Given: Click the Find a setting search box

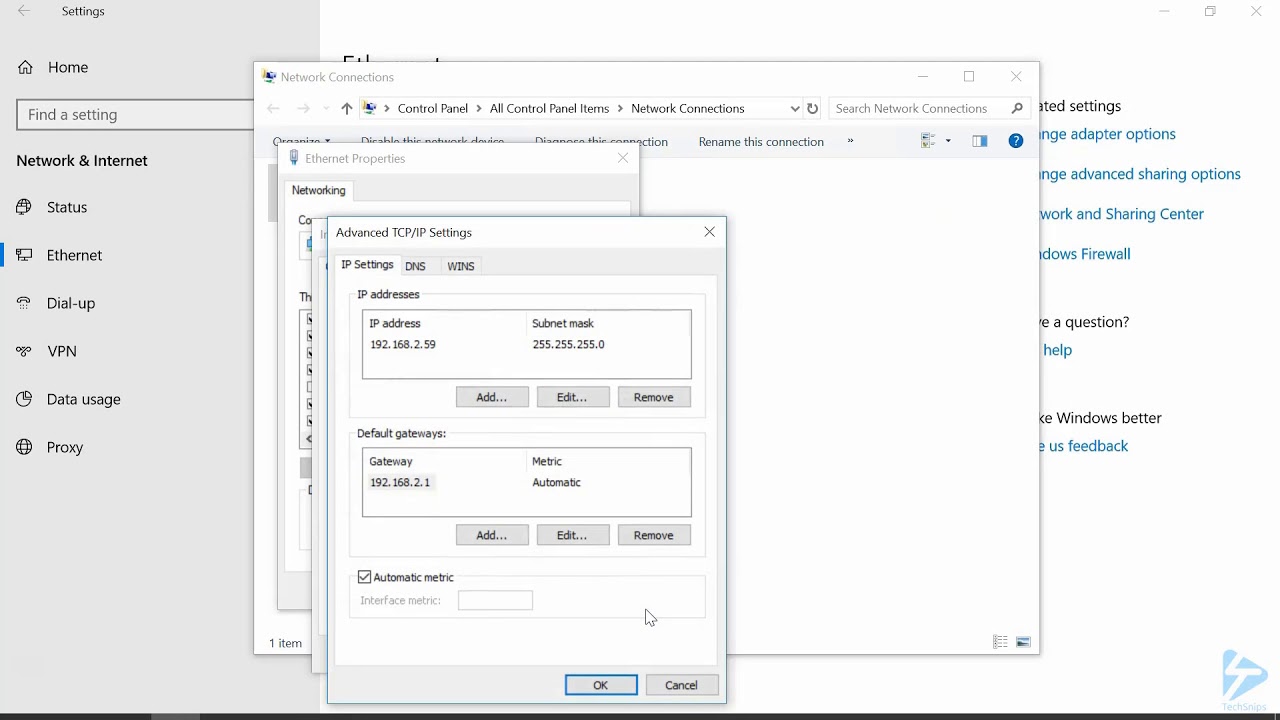Looking at the screenshot, I should (x=135, y=115).
